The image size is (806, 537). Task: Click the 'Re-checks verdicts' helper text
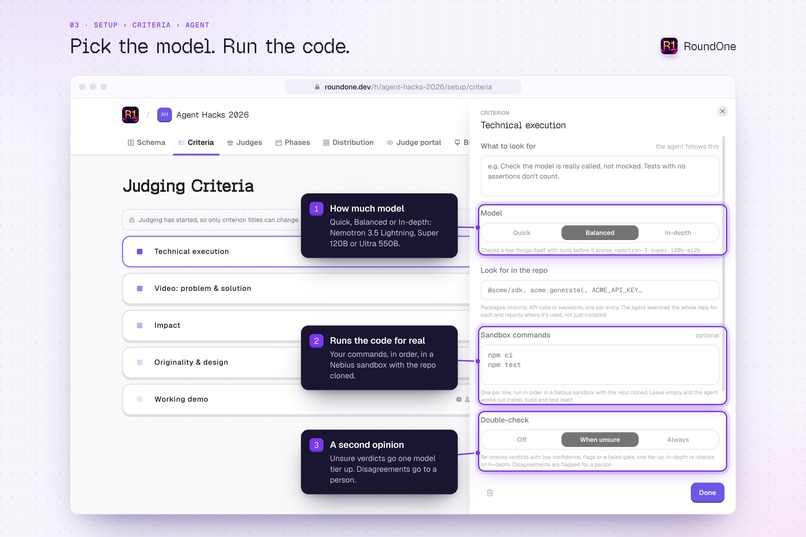click(597, 460)
